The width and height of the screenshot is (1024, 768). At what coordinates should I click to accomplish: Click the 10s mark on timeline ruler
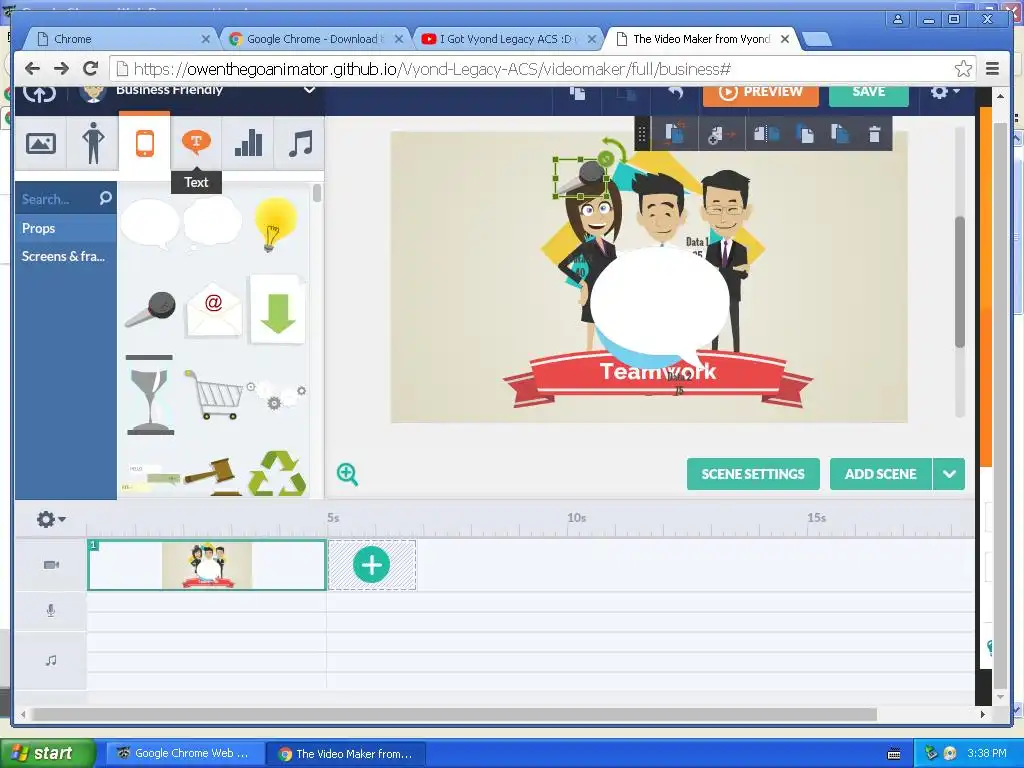point(576,518)
